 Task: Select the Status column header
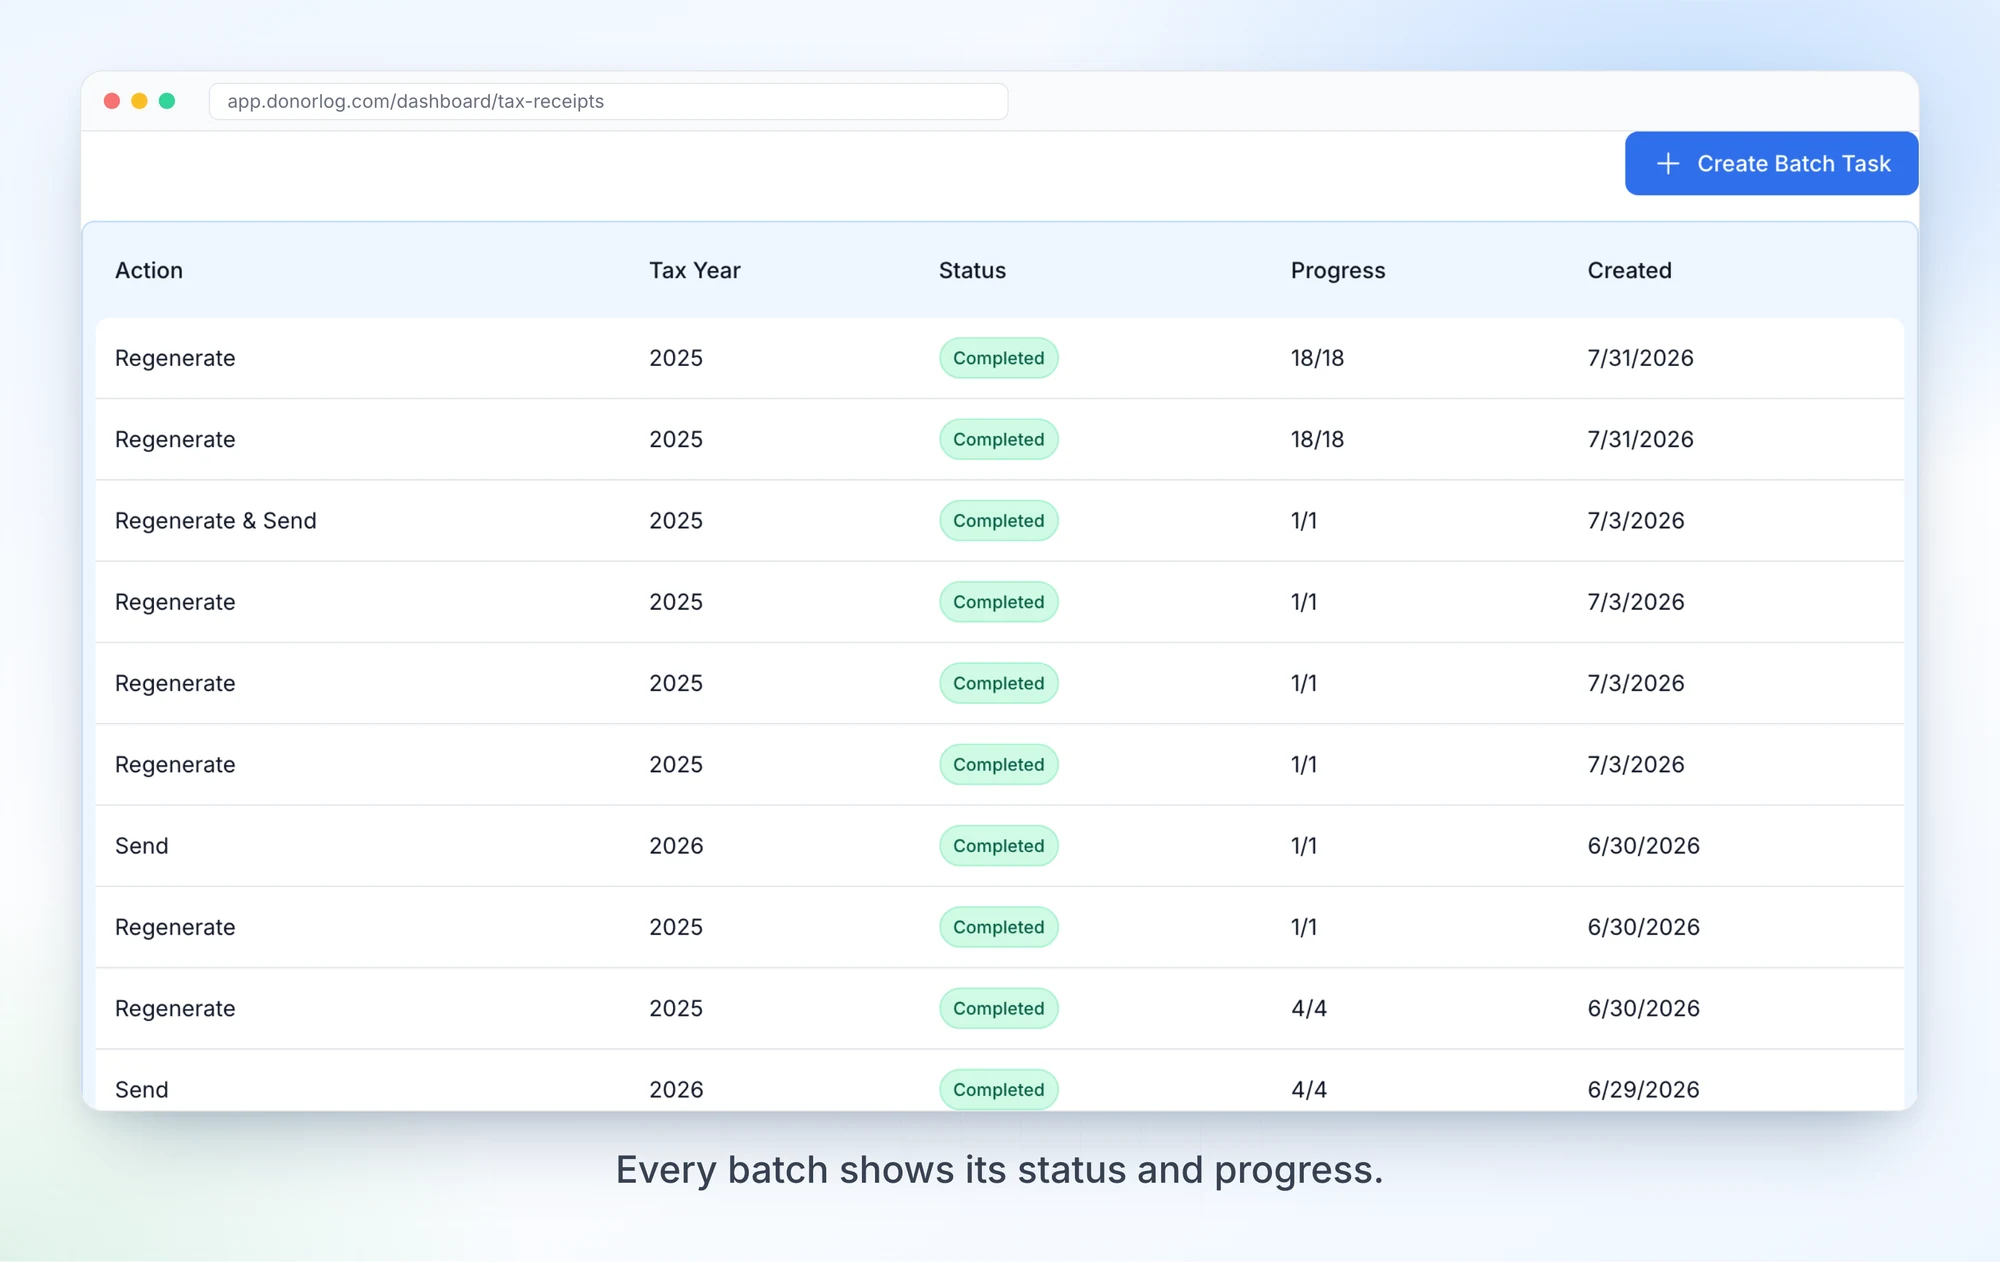(972, 270)
